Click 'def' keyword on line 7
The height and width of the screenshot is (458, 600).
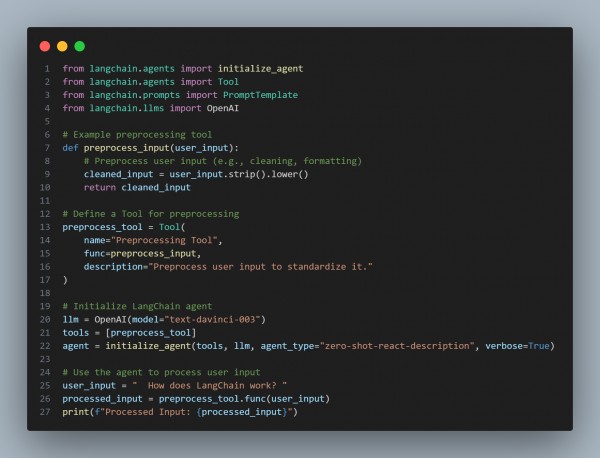click(x=70, y=148)
